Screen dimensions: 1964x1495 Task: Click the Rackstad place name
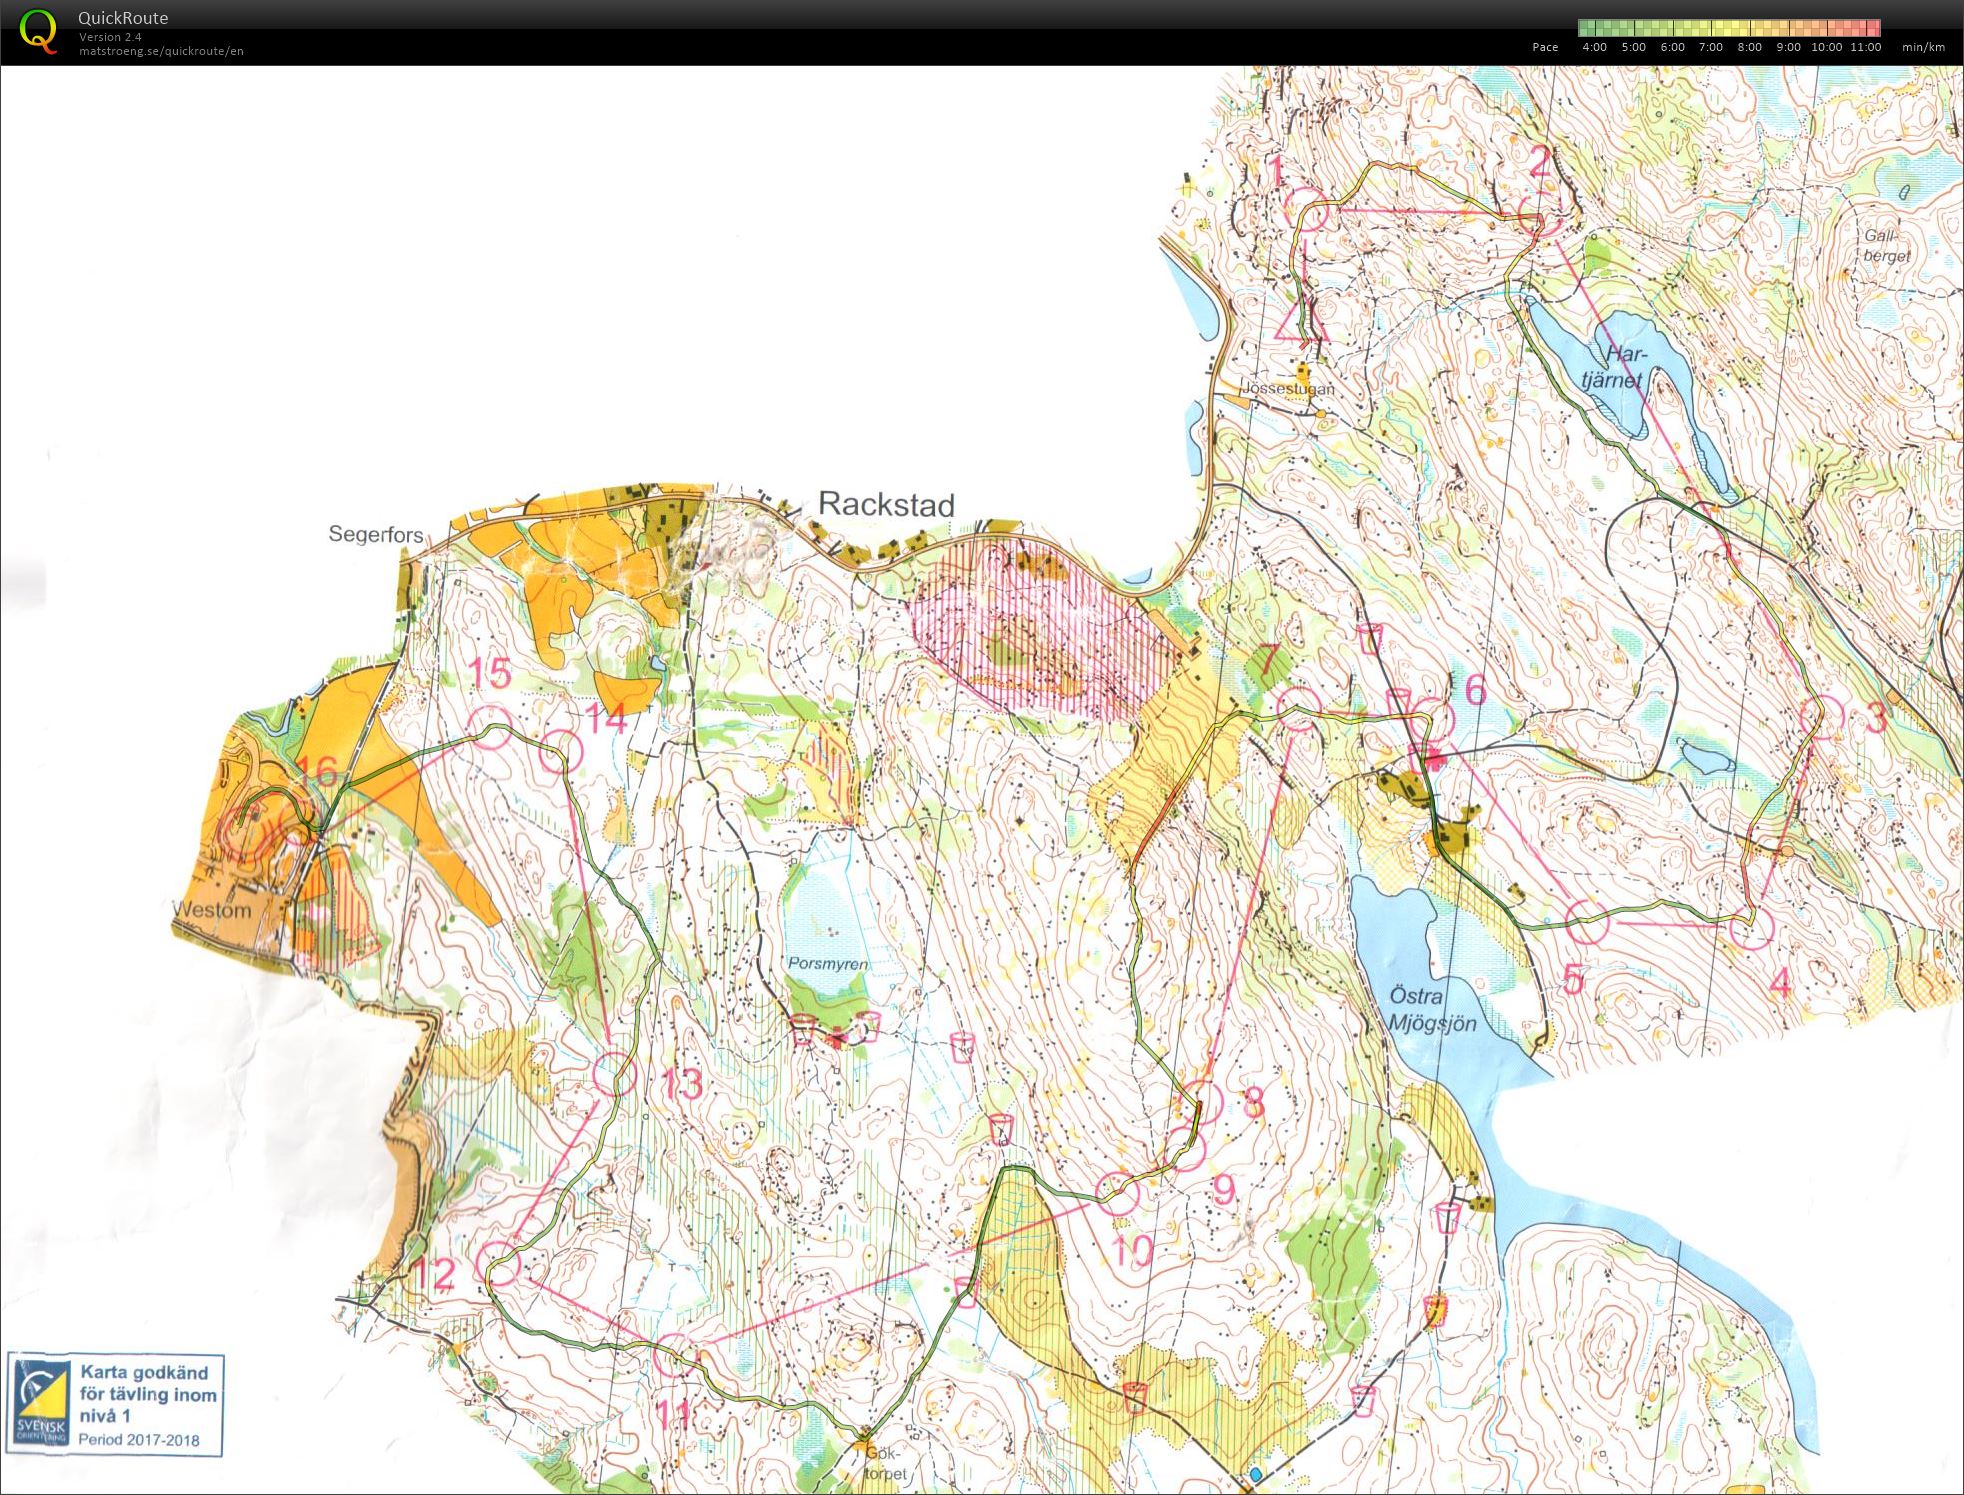point(888,505)
